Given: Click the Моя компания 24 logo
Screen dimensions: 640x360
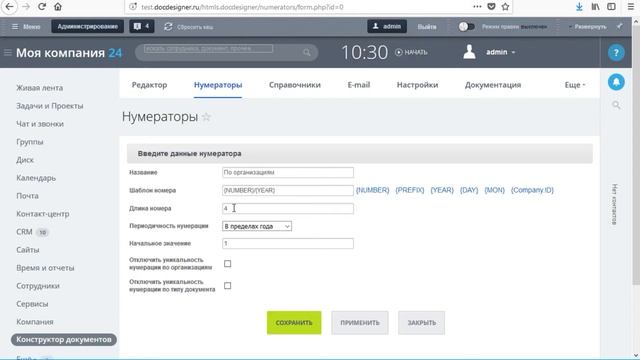Looking at the screenshot, I should 69,53.
